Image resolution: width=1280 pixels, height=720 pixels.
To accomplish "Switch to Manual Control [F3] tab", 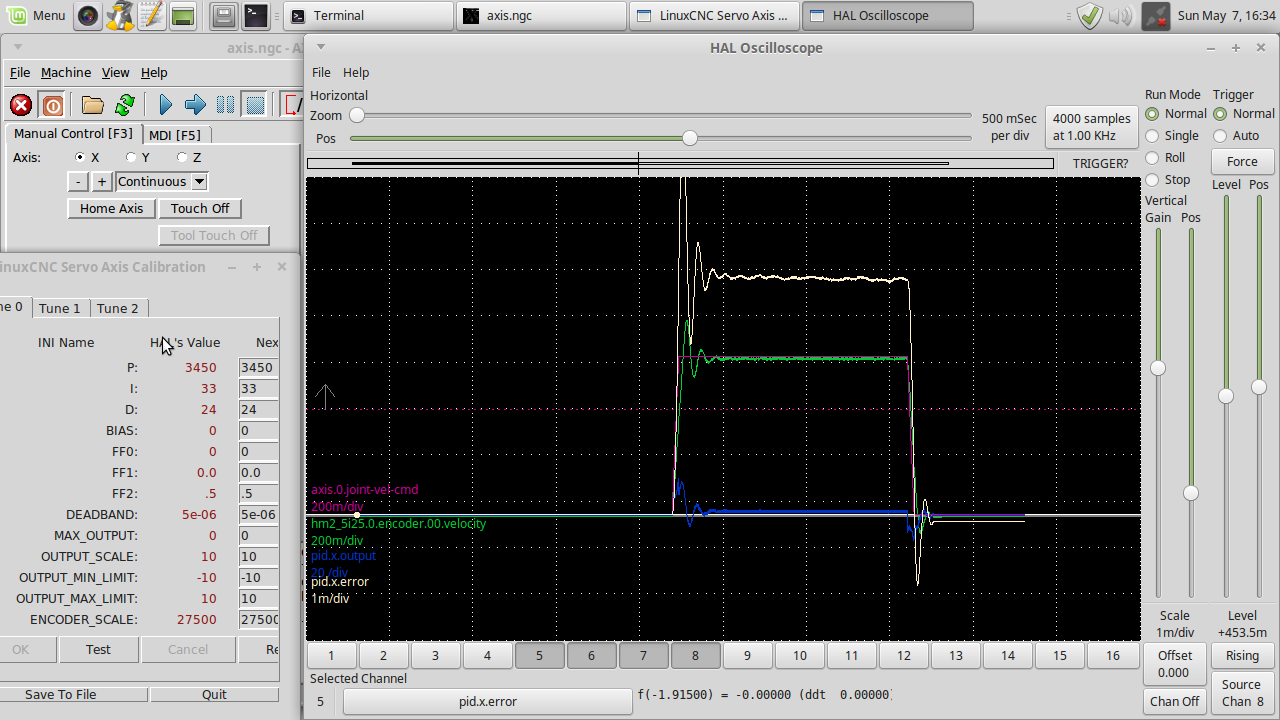I will (73, 133).
